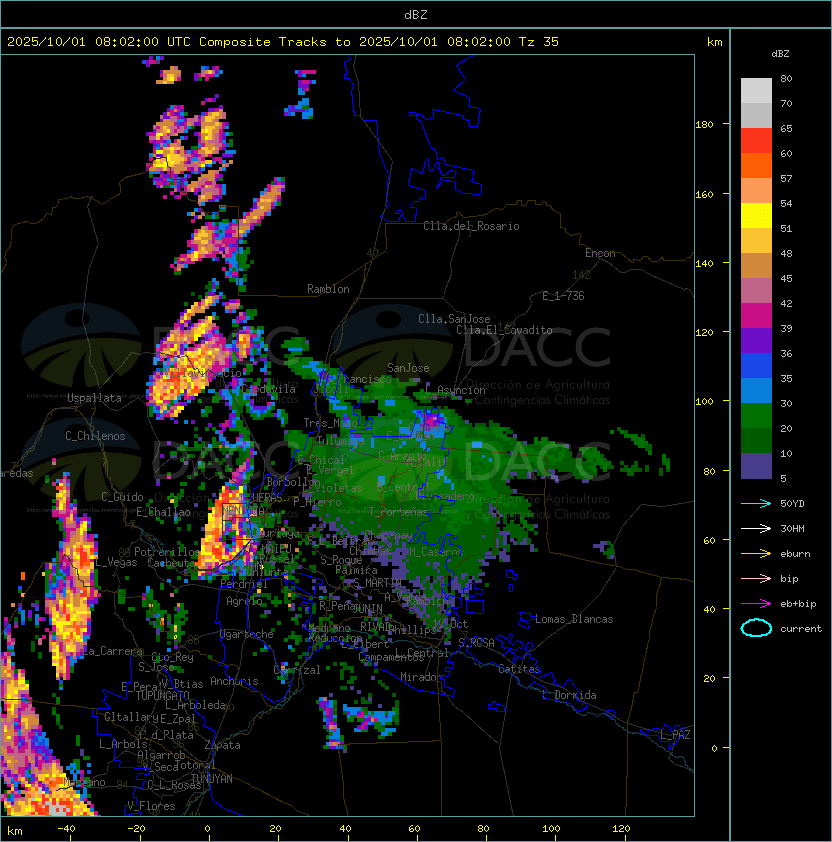Click the 'Uspallata' map label

pyautogui.click(x=94, y=398)
